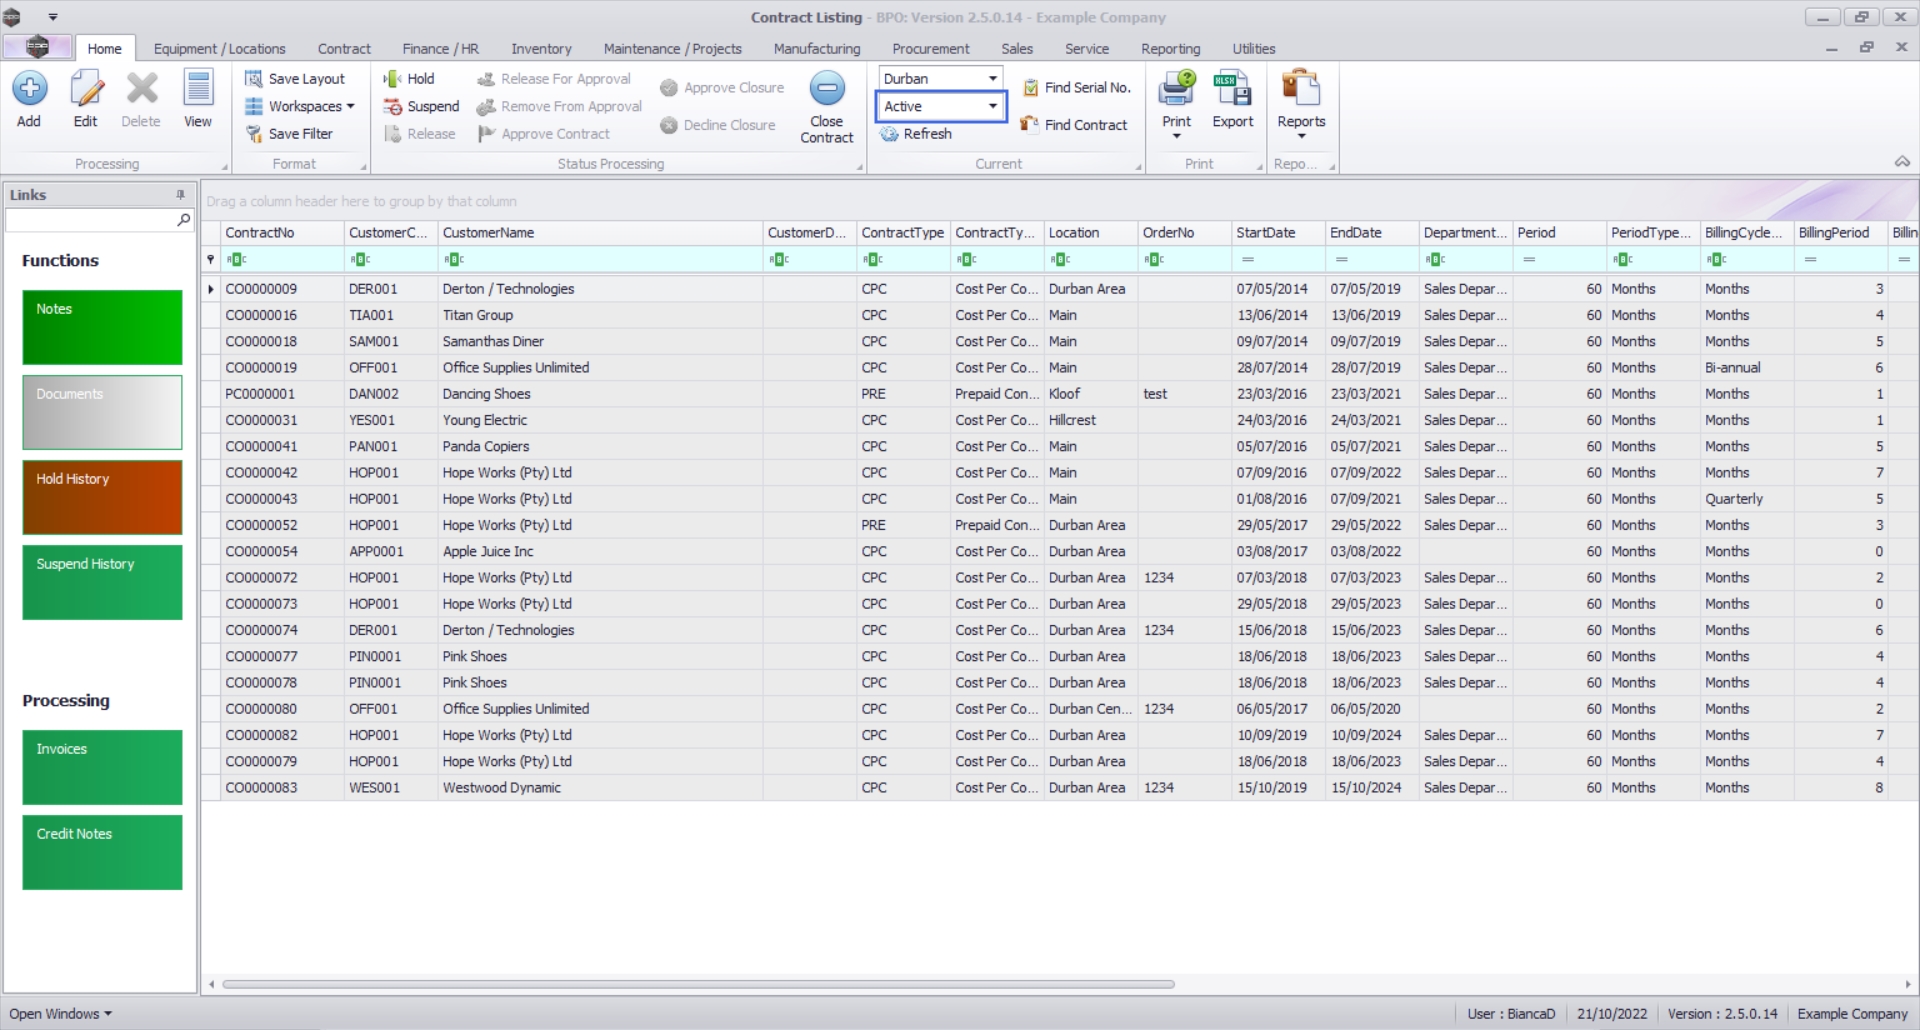Open the Hold History tile
Viewport: 1920px width, 1030px height.
(x=102, y=498)
